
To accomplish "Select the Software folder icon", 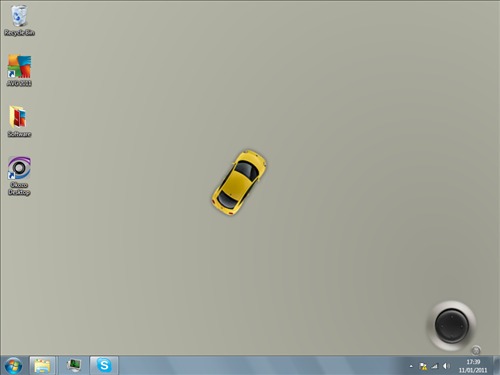I will click(x=19, y=121).
